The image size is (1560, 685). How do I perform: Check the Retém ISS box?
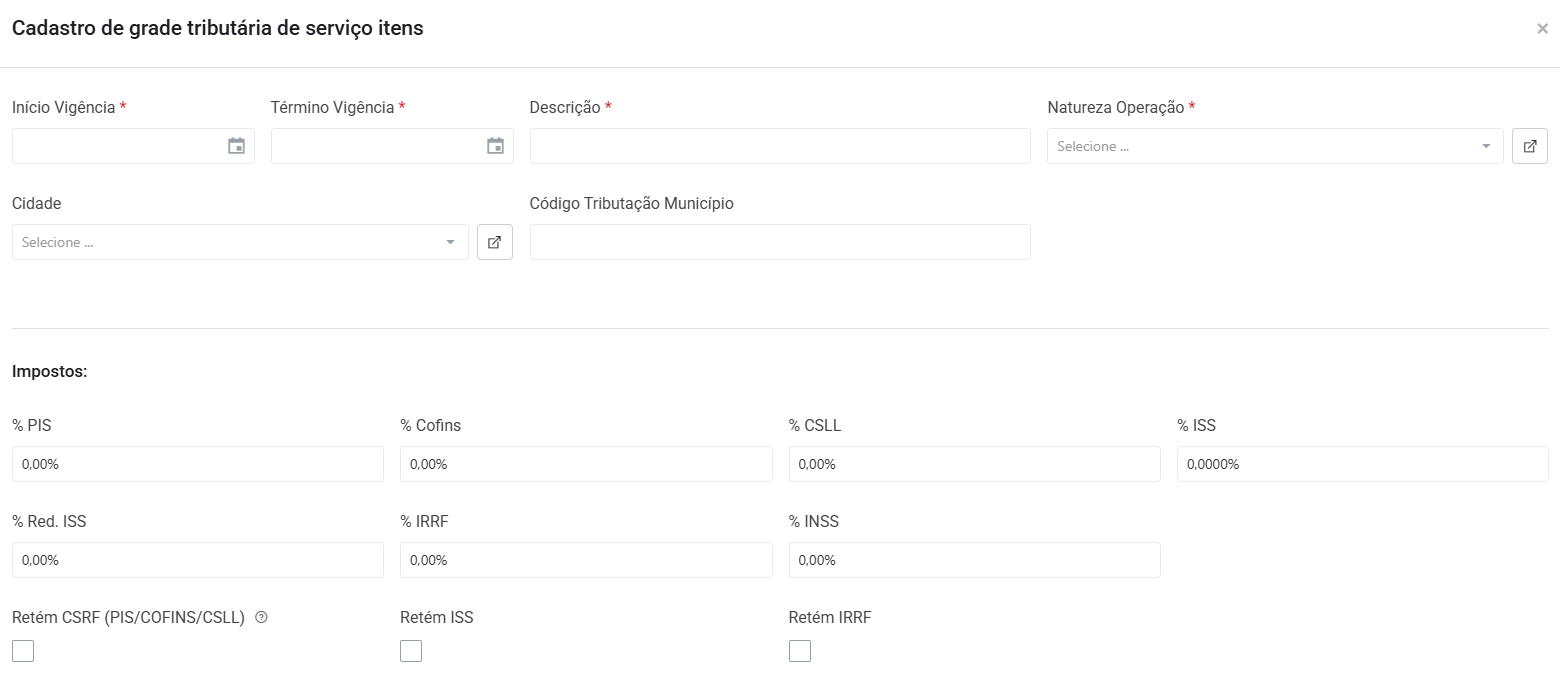411,651
